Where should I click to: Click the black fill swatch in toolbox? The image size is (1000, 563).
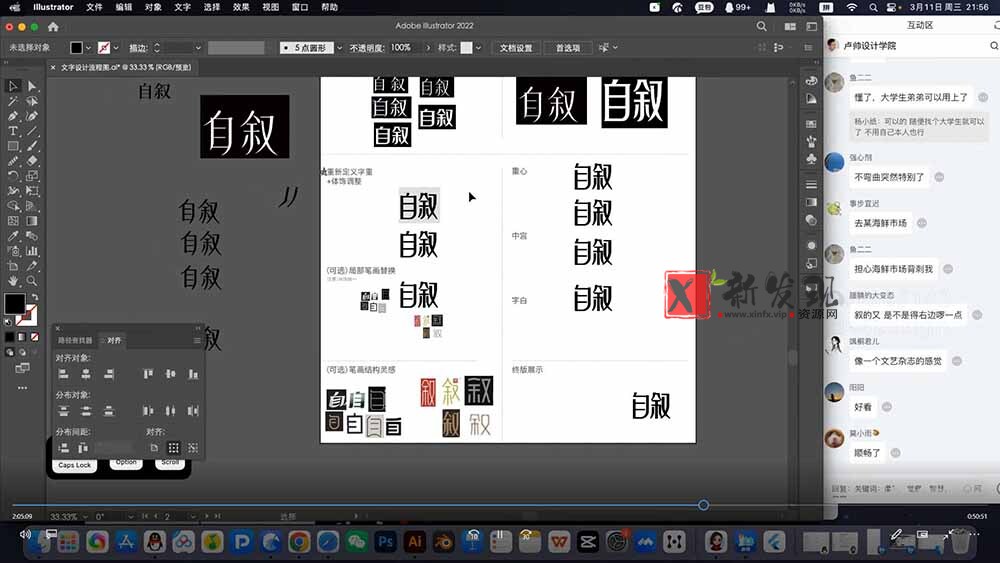click(x=13, y=303)
